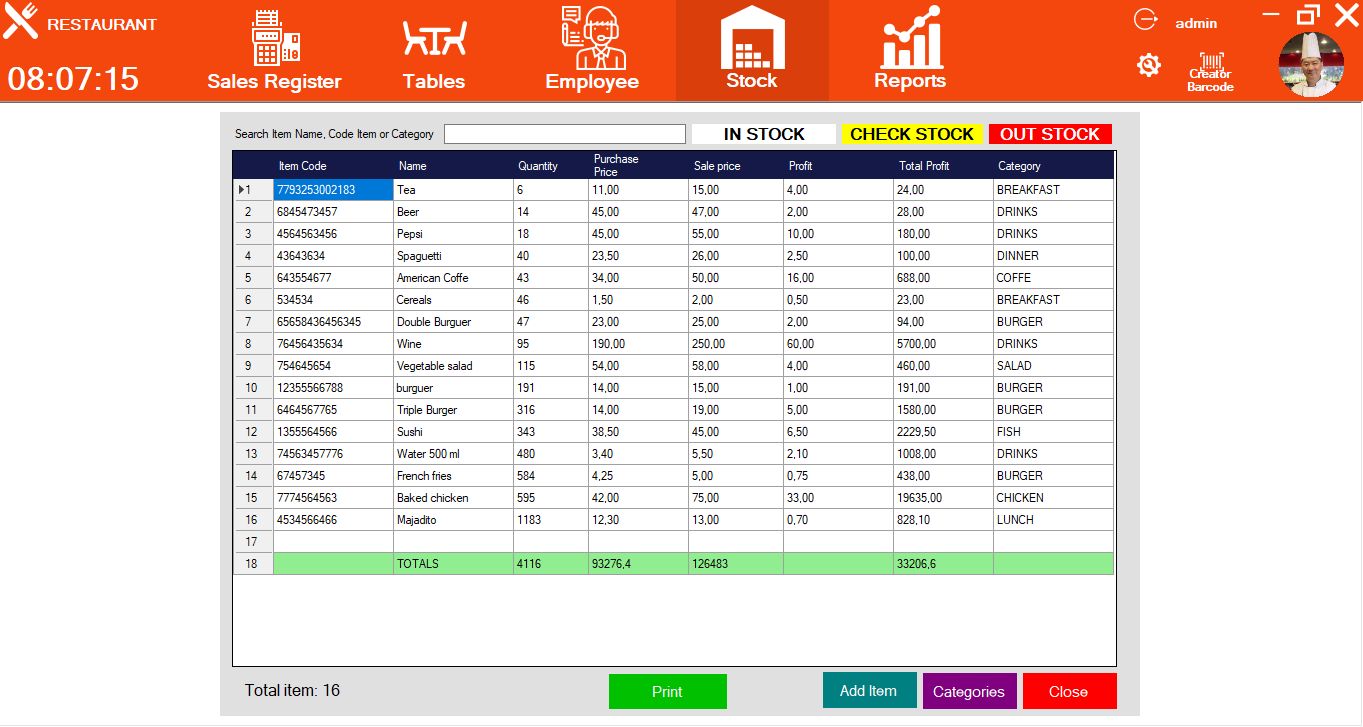The height and width of the screenshot is (727, 1363).
Task: Switch to the Employee tab label
Action: 592,82
